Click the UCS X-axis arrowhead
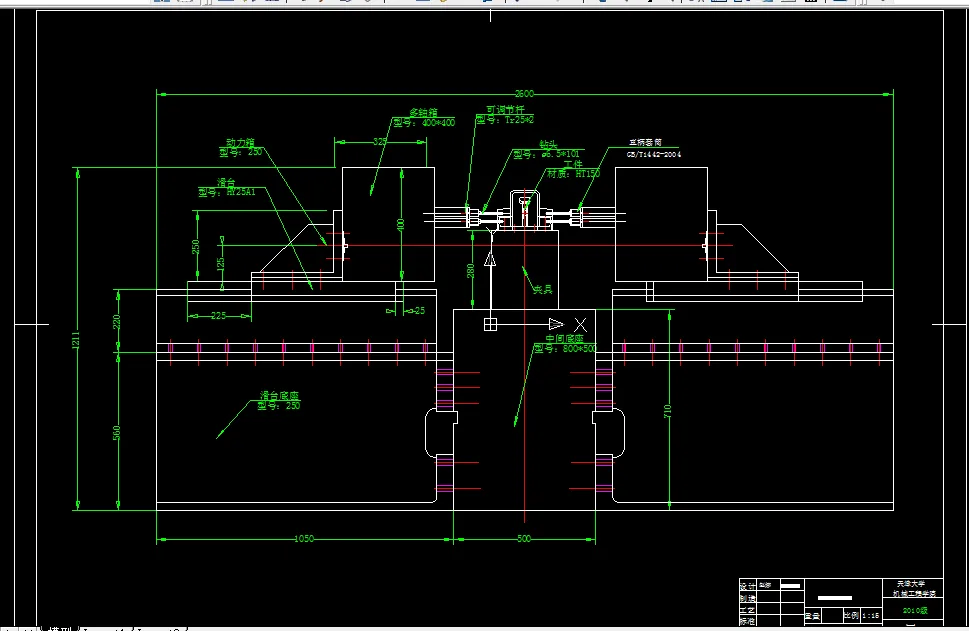 (556, 324)
